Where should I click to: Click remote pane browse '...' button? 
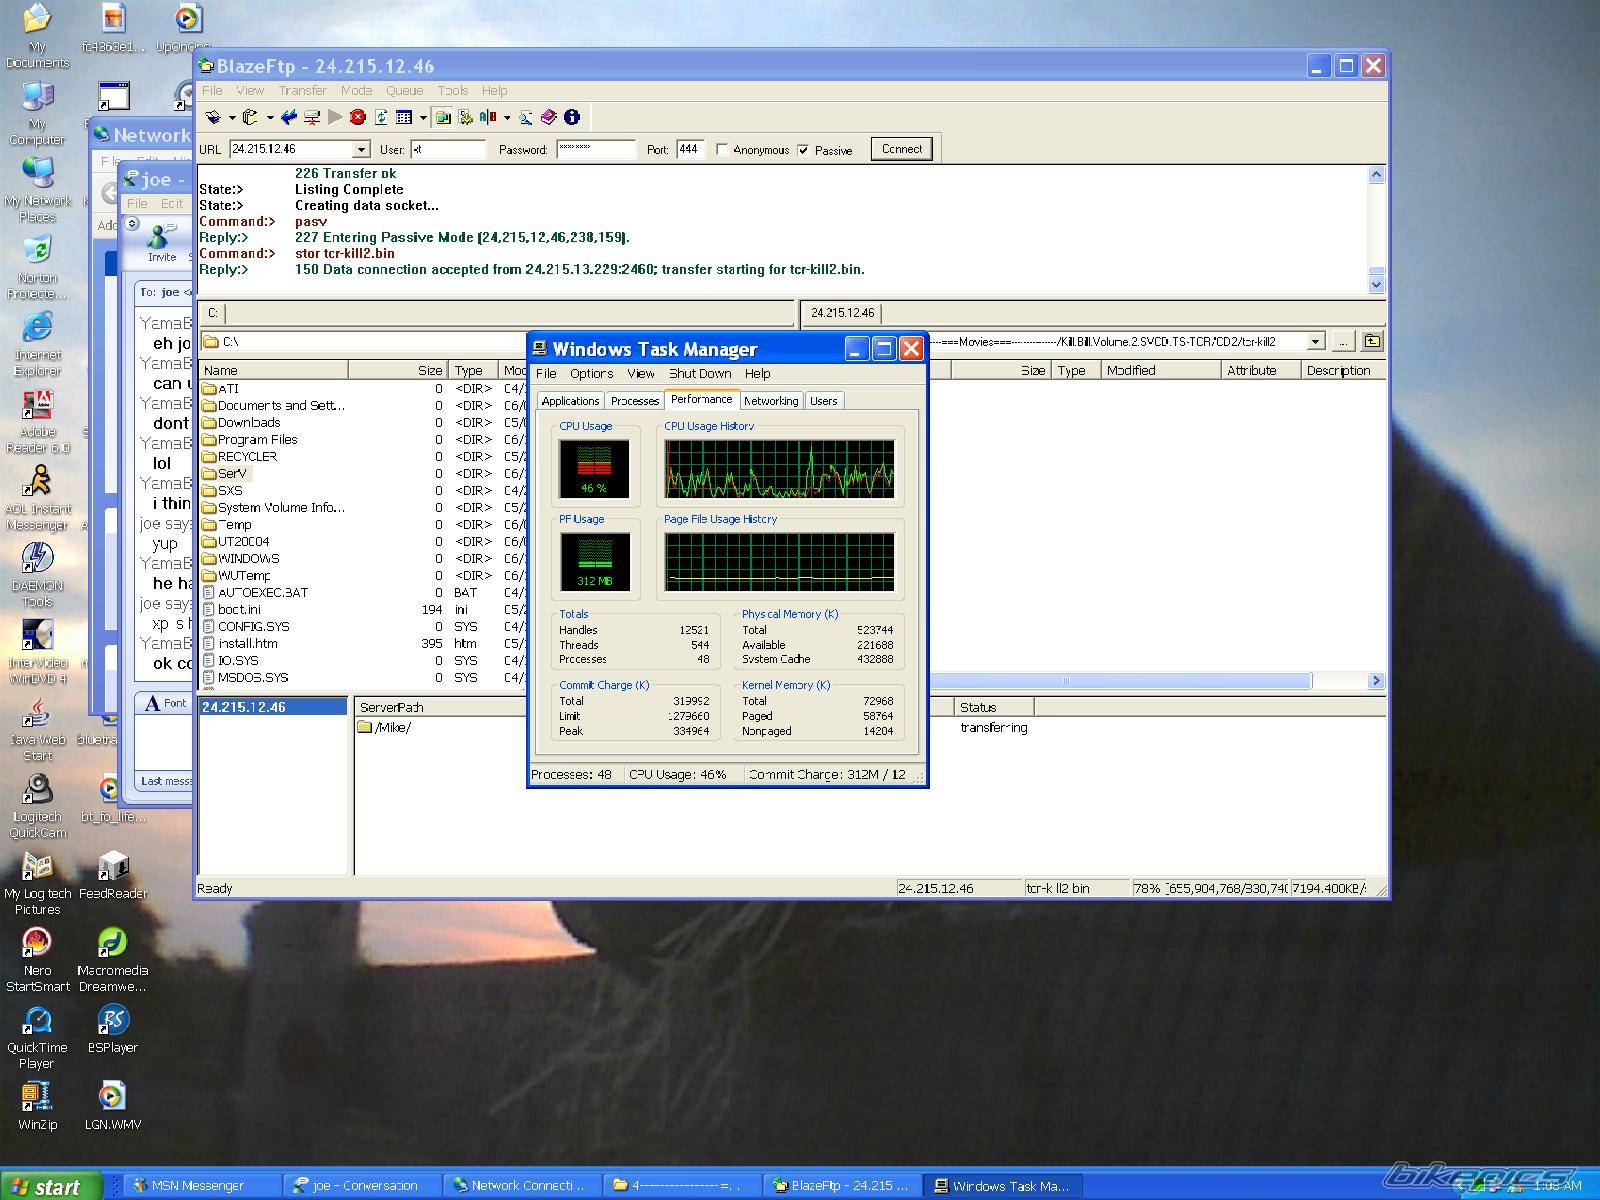point(1343,342)
